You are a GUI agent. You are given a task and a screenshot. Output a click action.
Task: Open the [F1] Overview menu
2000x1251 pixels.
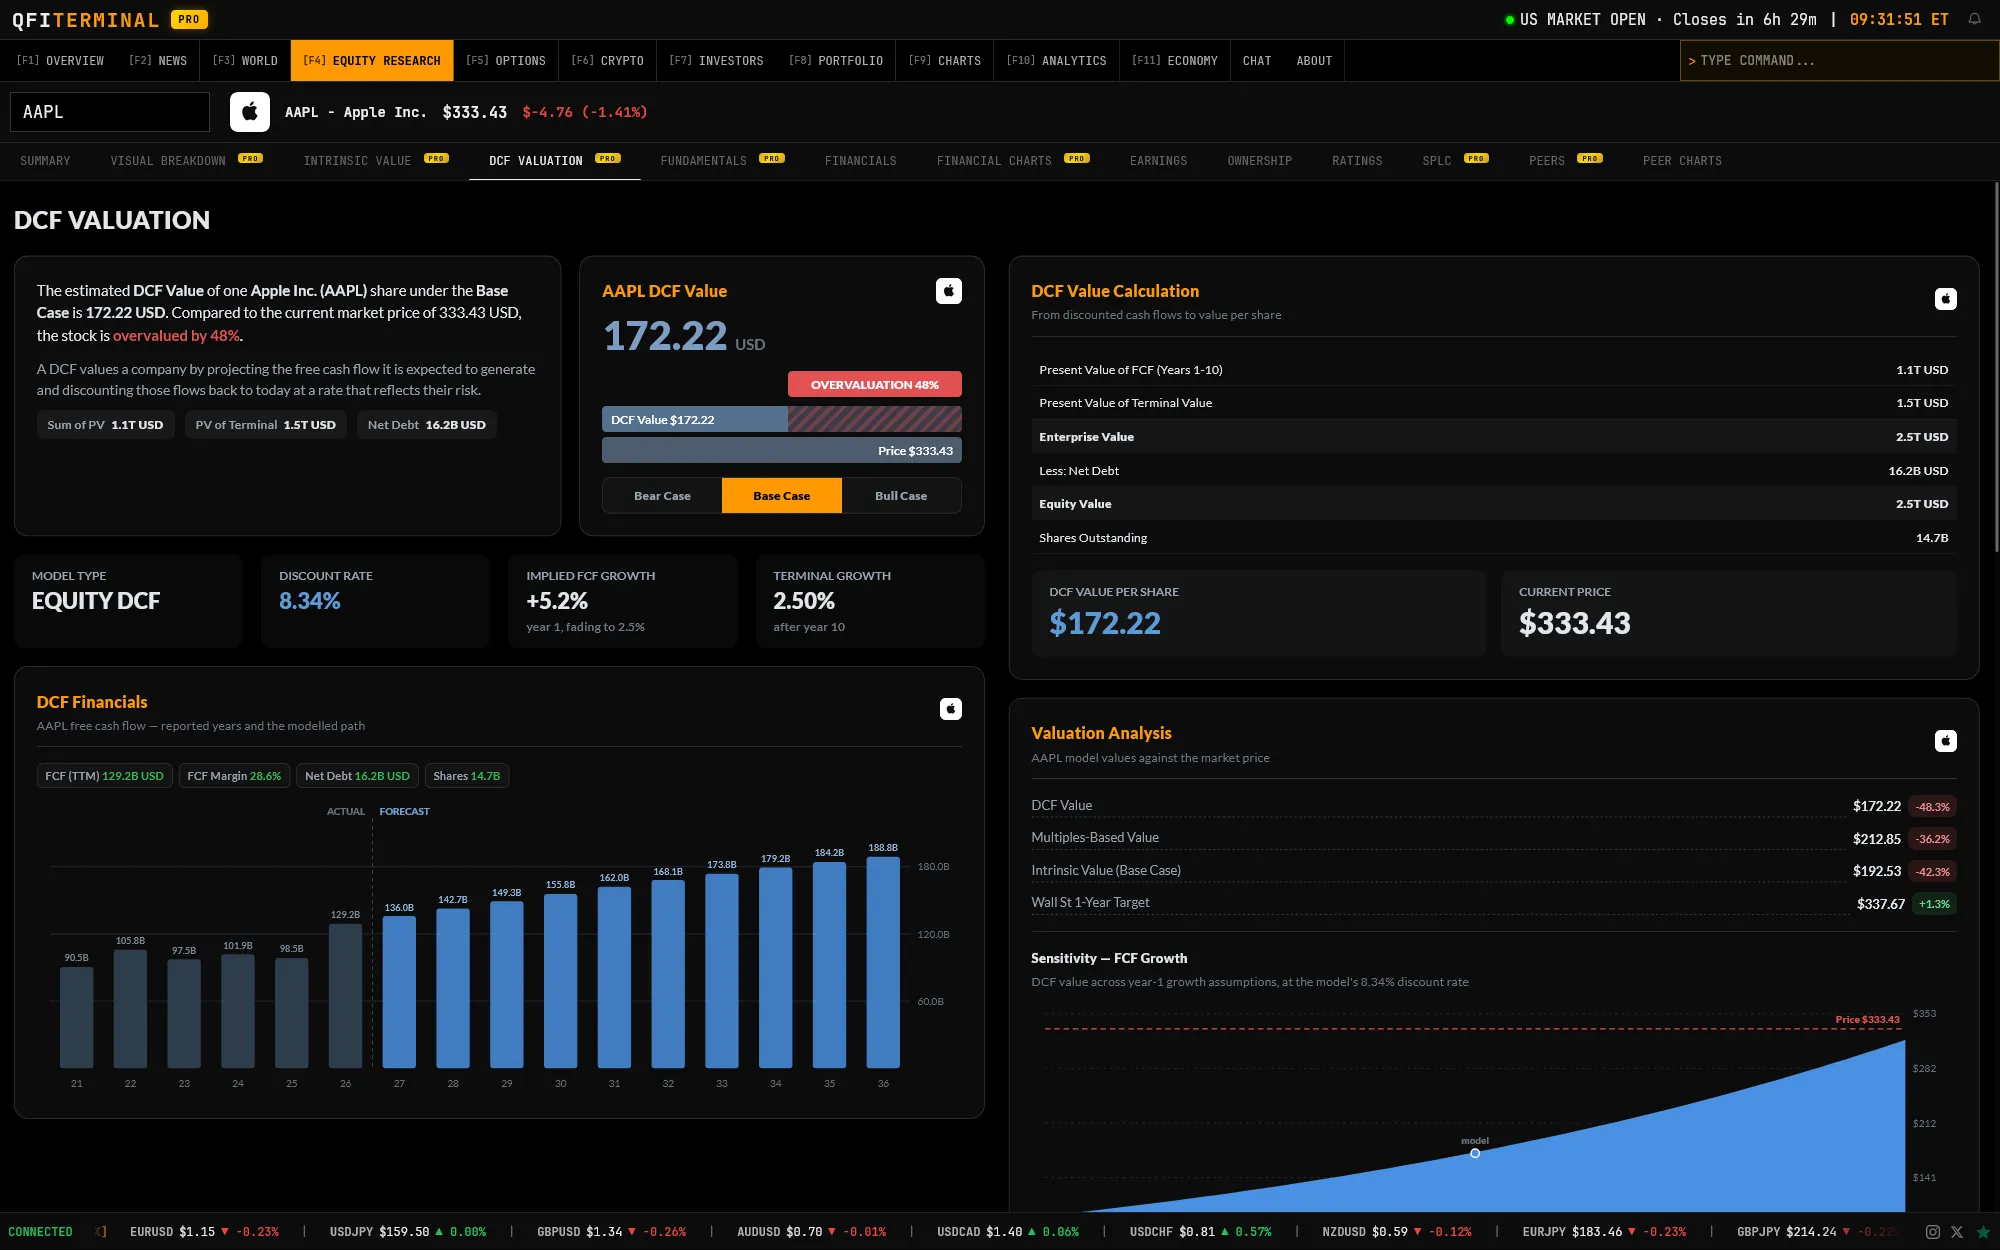pos(60,61)
